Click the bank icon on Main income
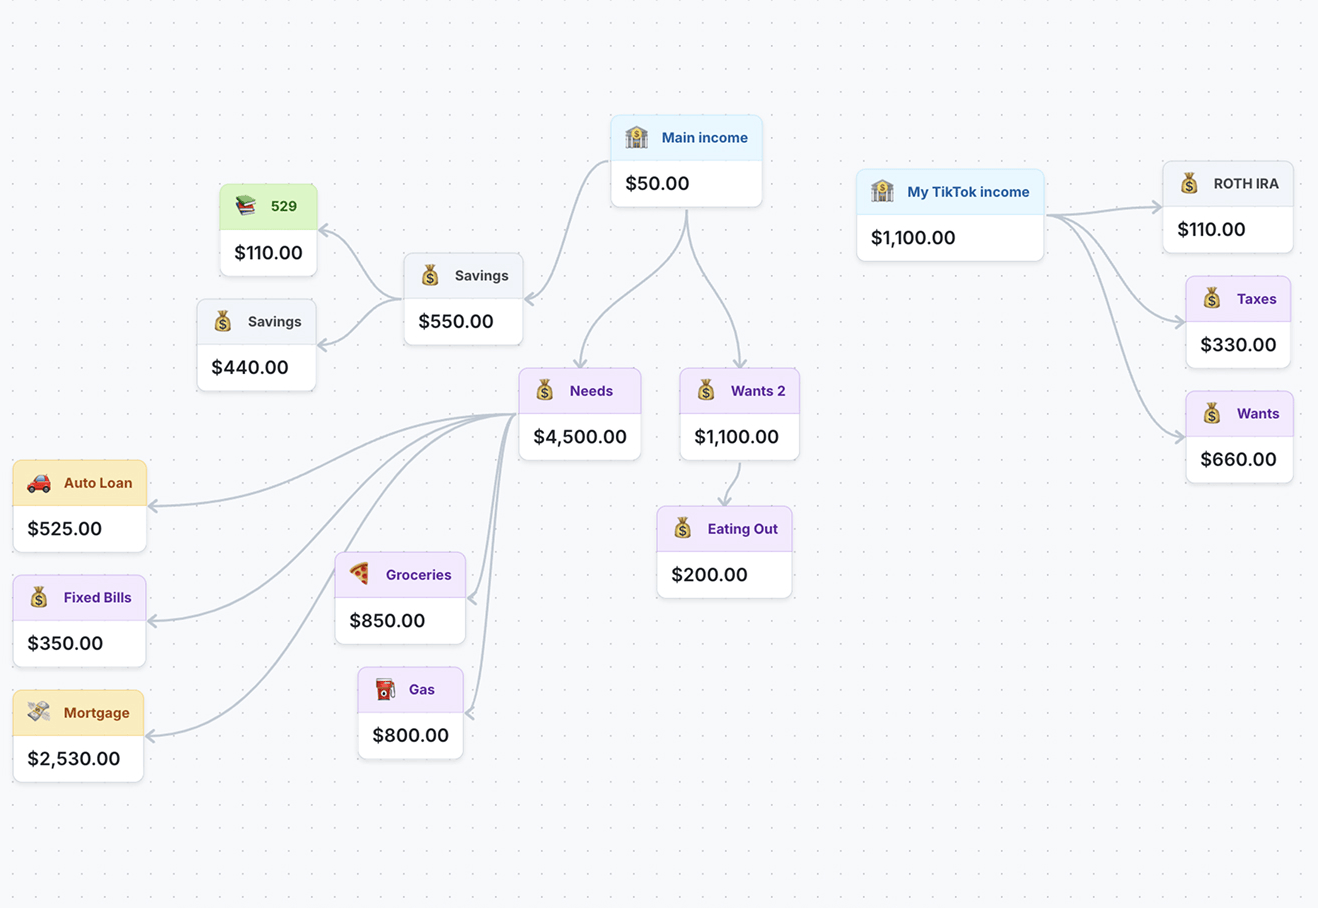 636,138
